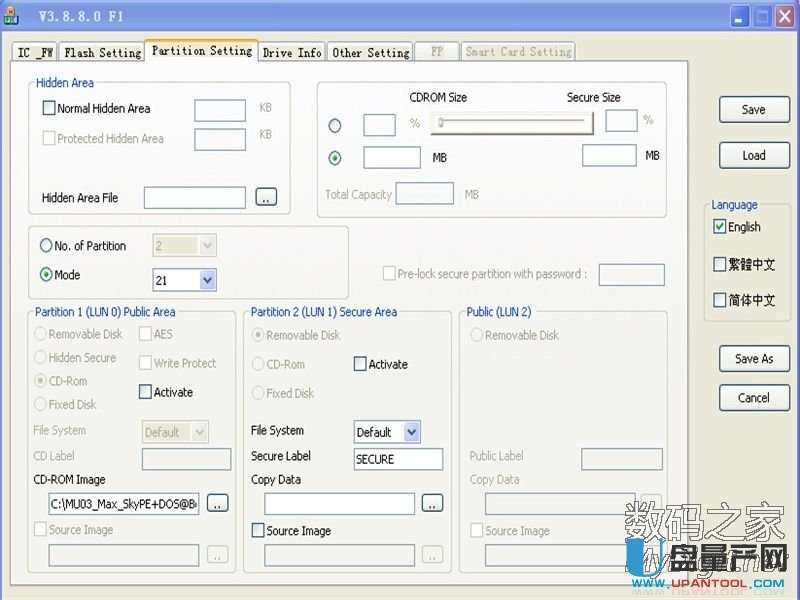
Task: Open File System dropdown in Partition 2
Action: pyautogui.click(x=410, y=431)
